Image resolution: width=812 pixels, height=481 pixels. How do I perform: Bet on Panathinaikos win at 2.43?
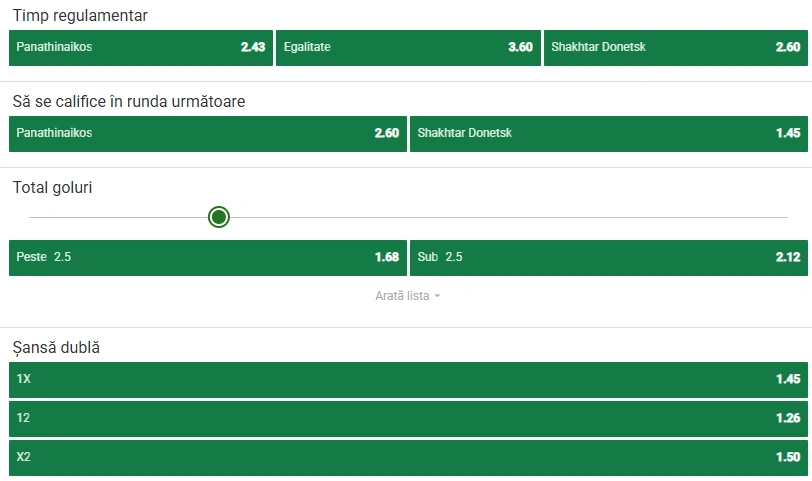141,48
